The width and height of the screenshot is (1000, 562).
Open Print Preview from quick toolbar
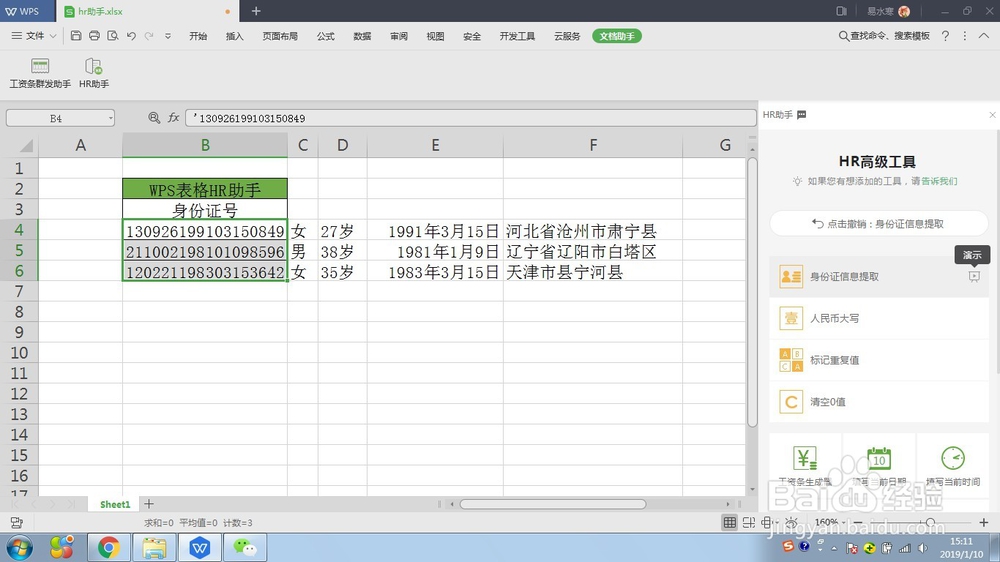[113, 36]
